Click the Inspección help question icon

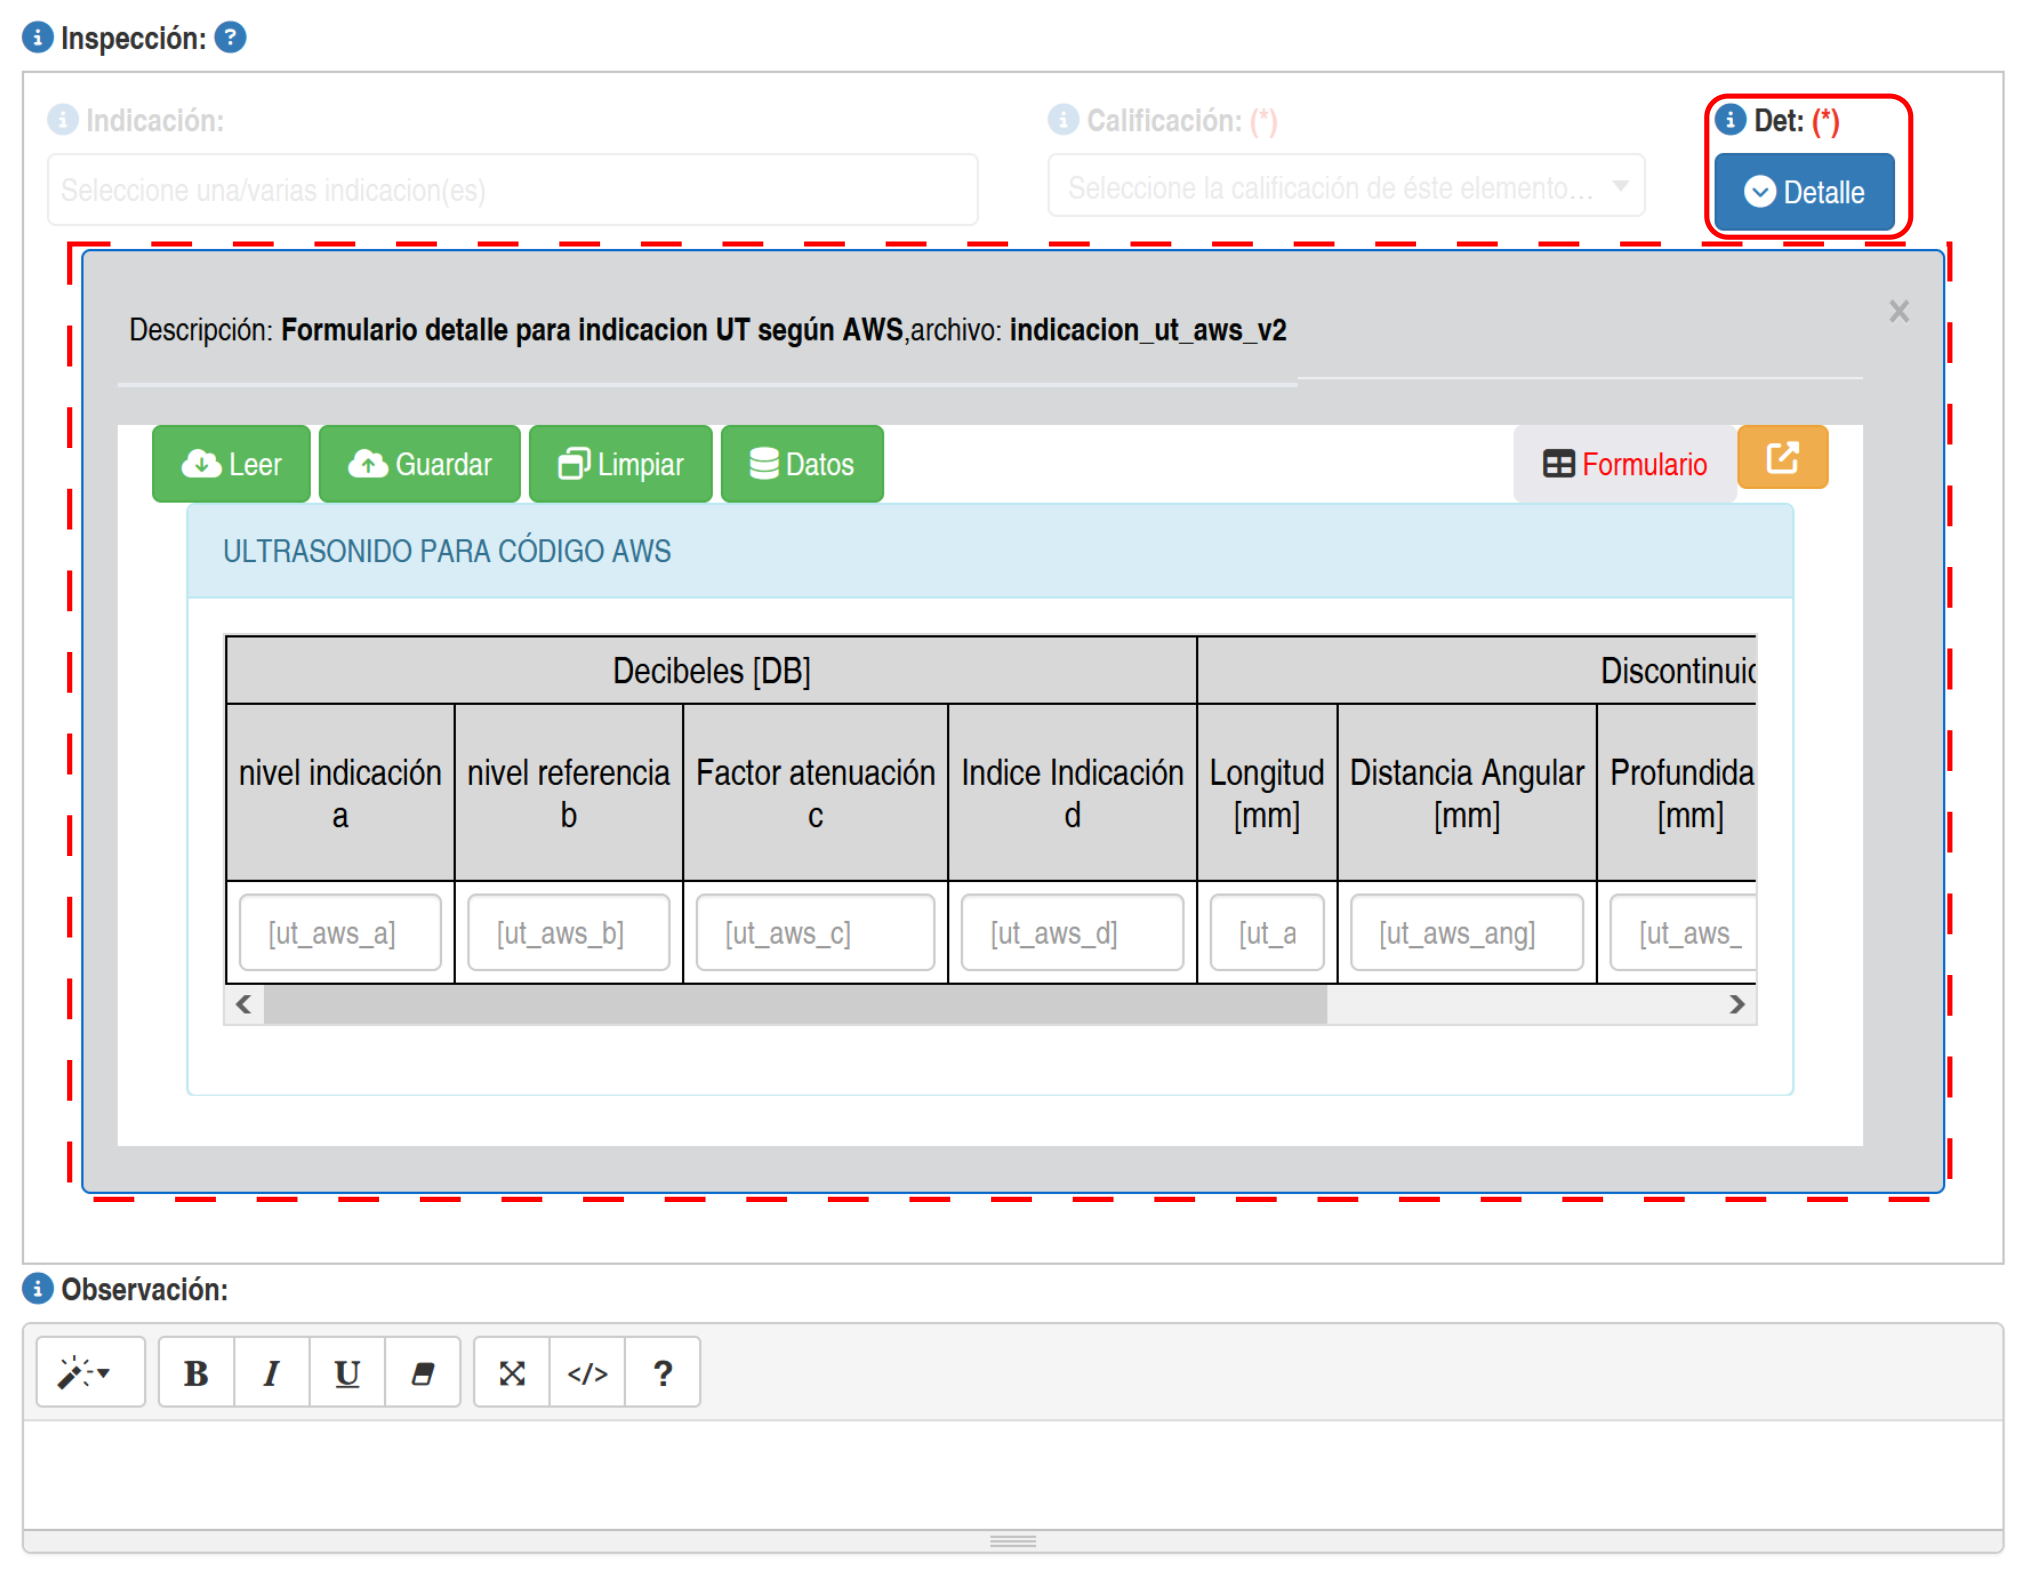pos(230,38)
